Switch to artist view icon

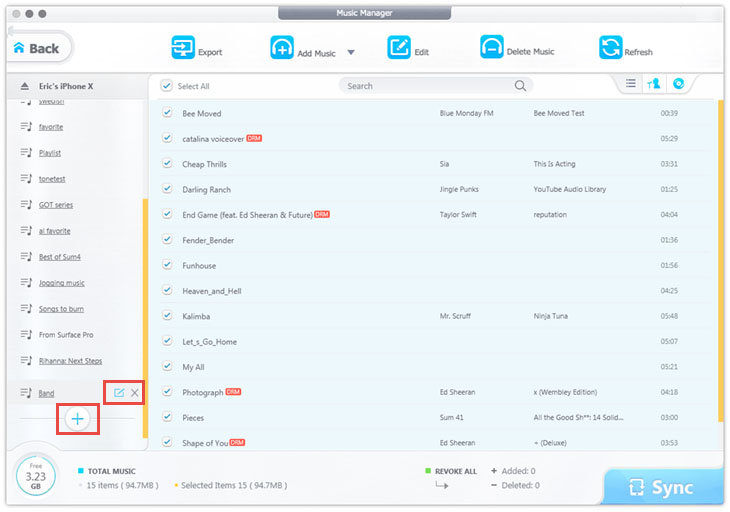tap(654, 84)
